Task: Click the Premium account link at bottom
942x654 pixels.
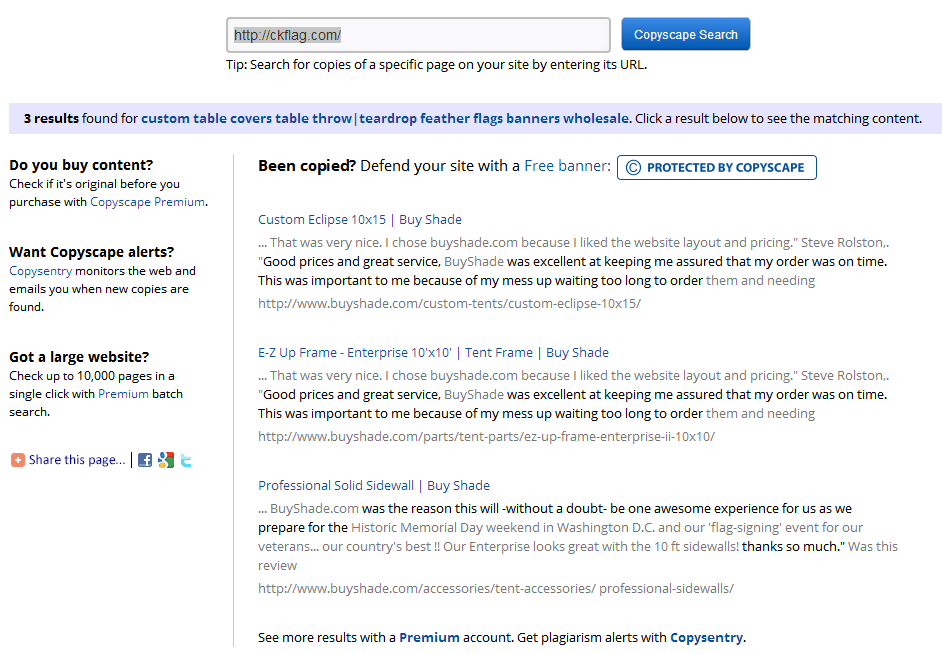Action: tap(429, 637)
